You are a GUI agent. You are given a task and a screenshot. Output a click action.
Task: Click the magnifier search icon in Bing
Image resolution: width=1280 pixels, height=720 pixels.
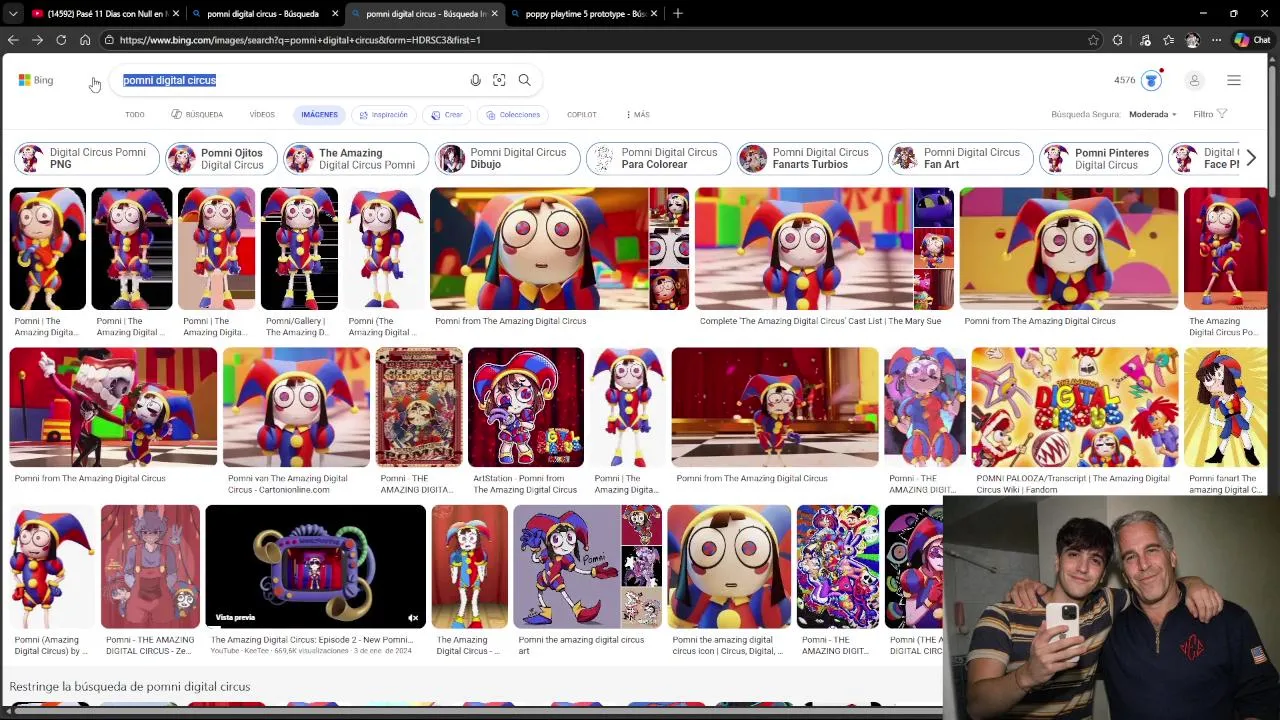524,80
